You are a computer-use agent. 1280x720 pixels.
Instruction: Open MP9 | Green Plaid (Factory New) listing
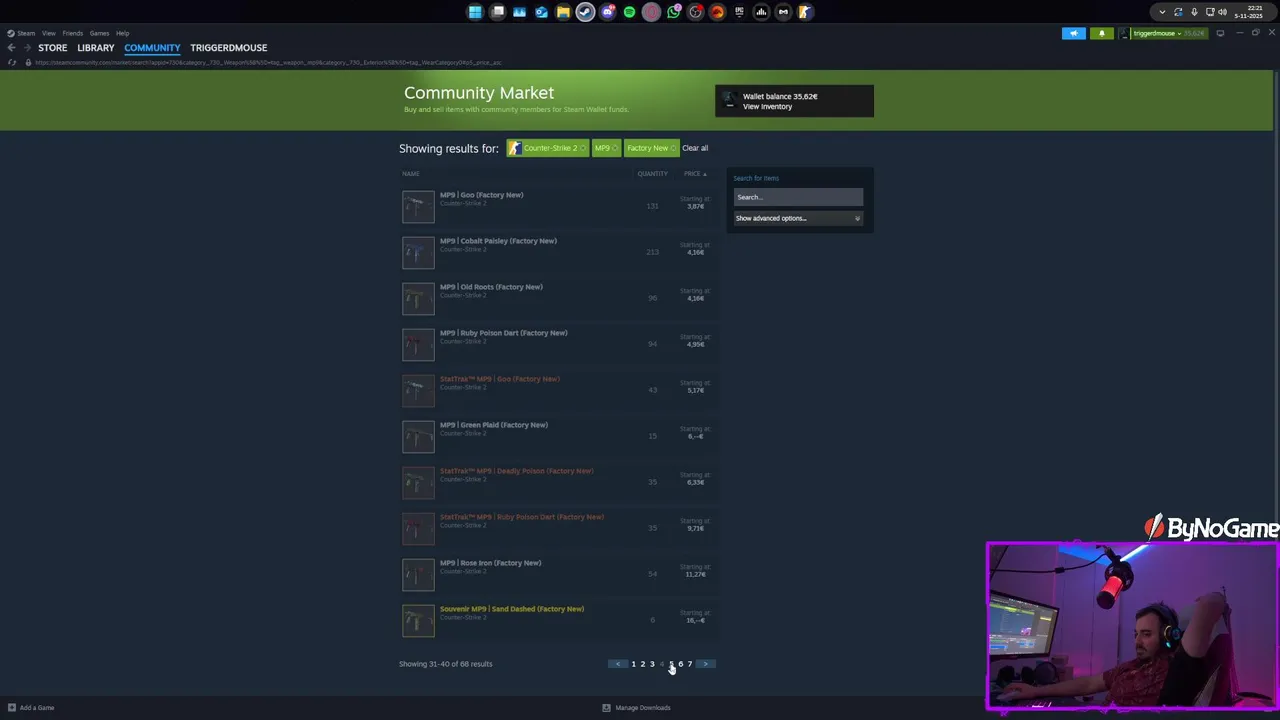pyautogui.click(x=558, y=436)
